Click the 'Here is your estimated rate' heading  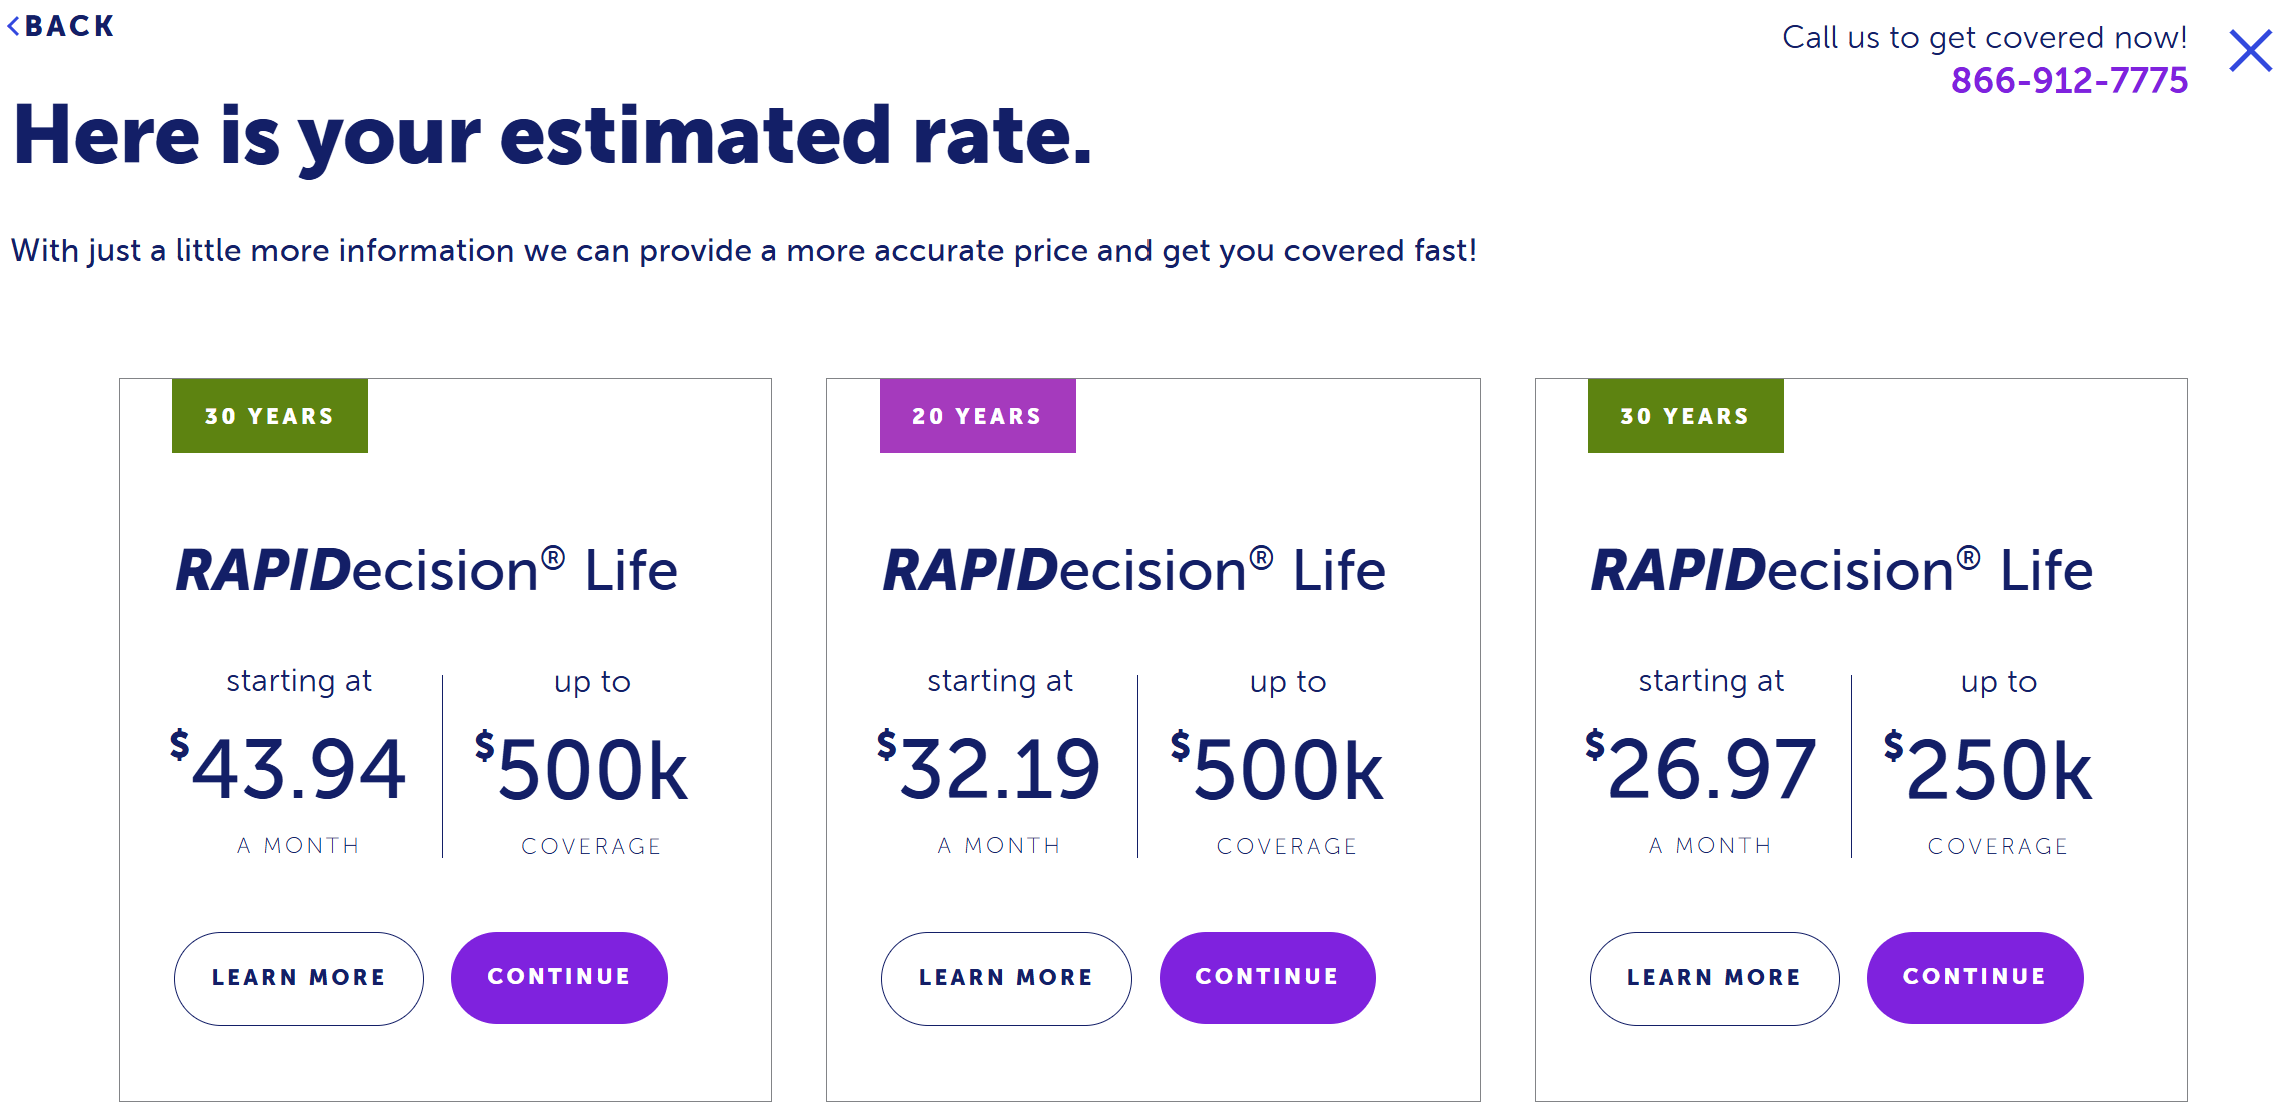(x=551, y=140)
